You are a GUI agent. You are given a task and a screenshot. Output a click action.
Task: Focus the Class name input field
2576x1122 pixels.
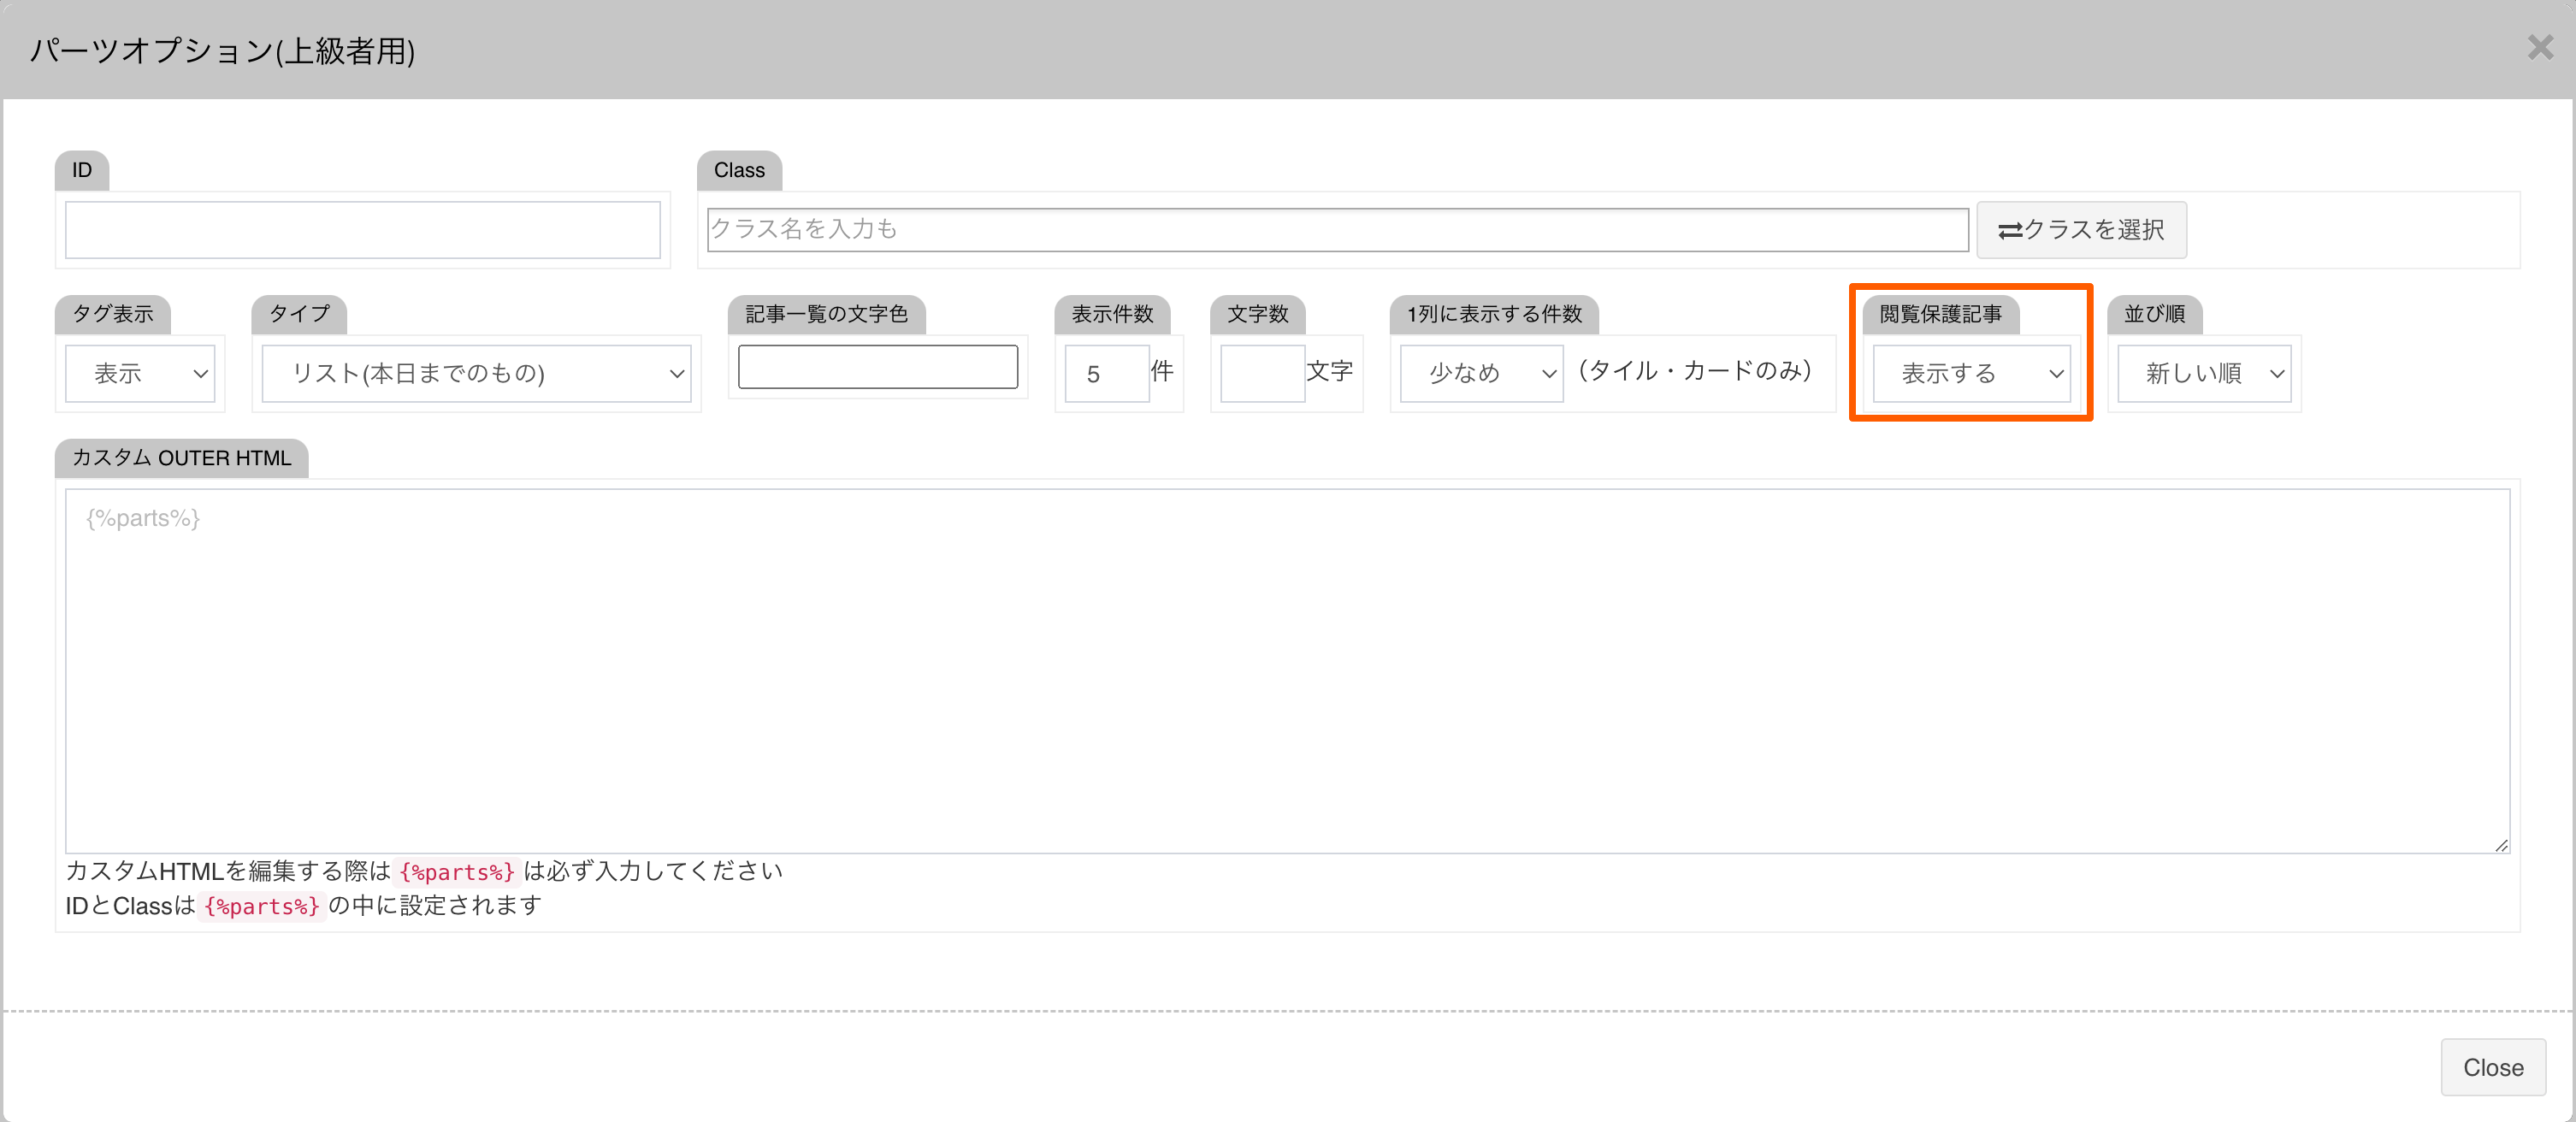[x=1338, y=230]
